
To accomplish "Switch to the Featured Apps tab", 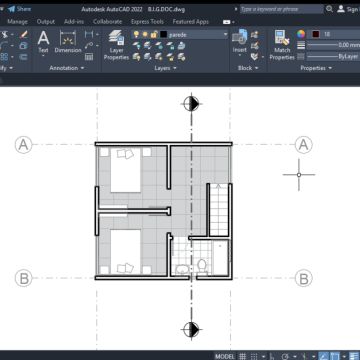I will 191,22.
